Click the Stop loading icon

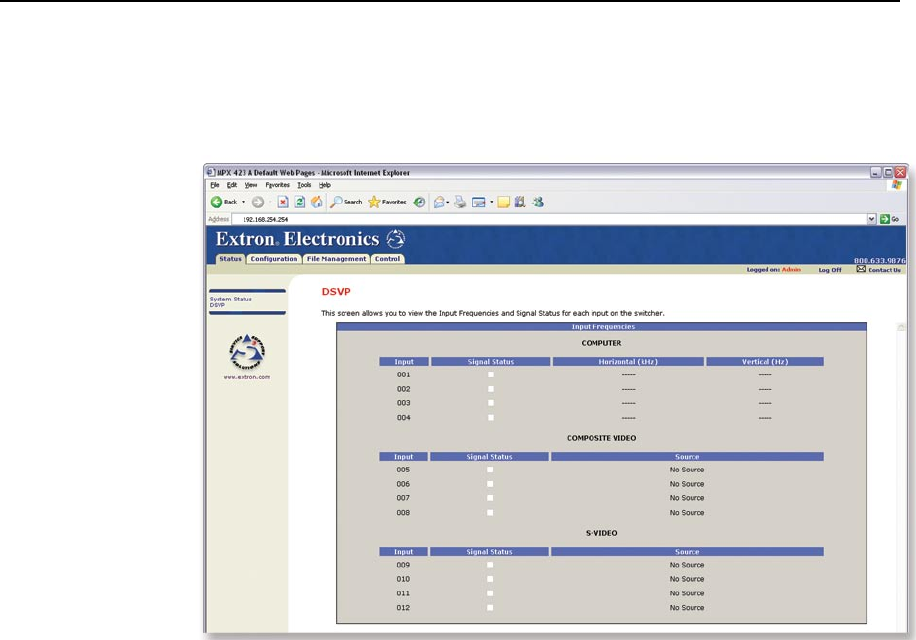coord(283,202)
